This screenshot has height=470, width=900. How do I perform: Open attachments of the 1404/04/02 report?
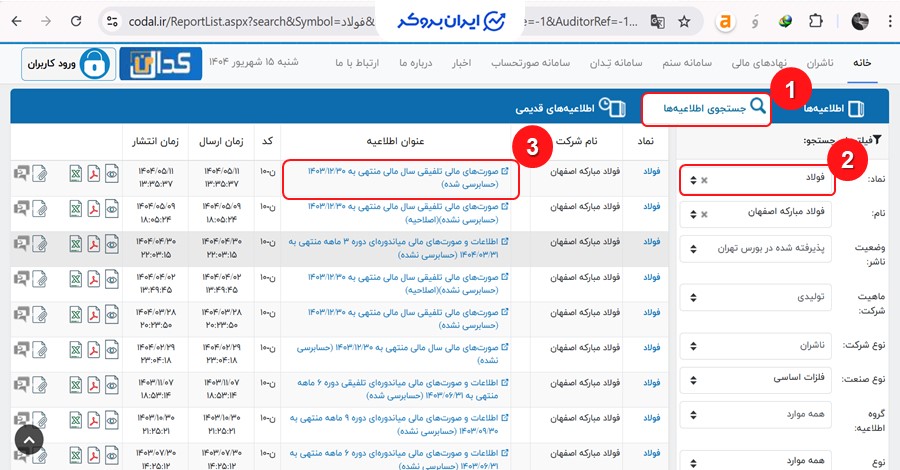tap(40, 279)
